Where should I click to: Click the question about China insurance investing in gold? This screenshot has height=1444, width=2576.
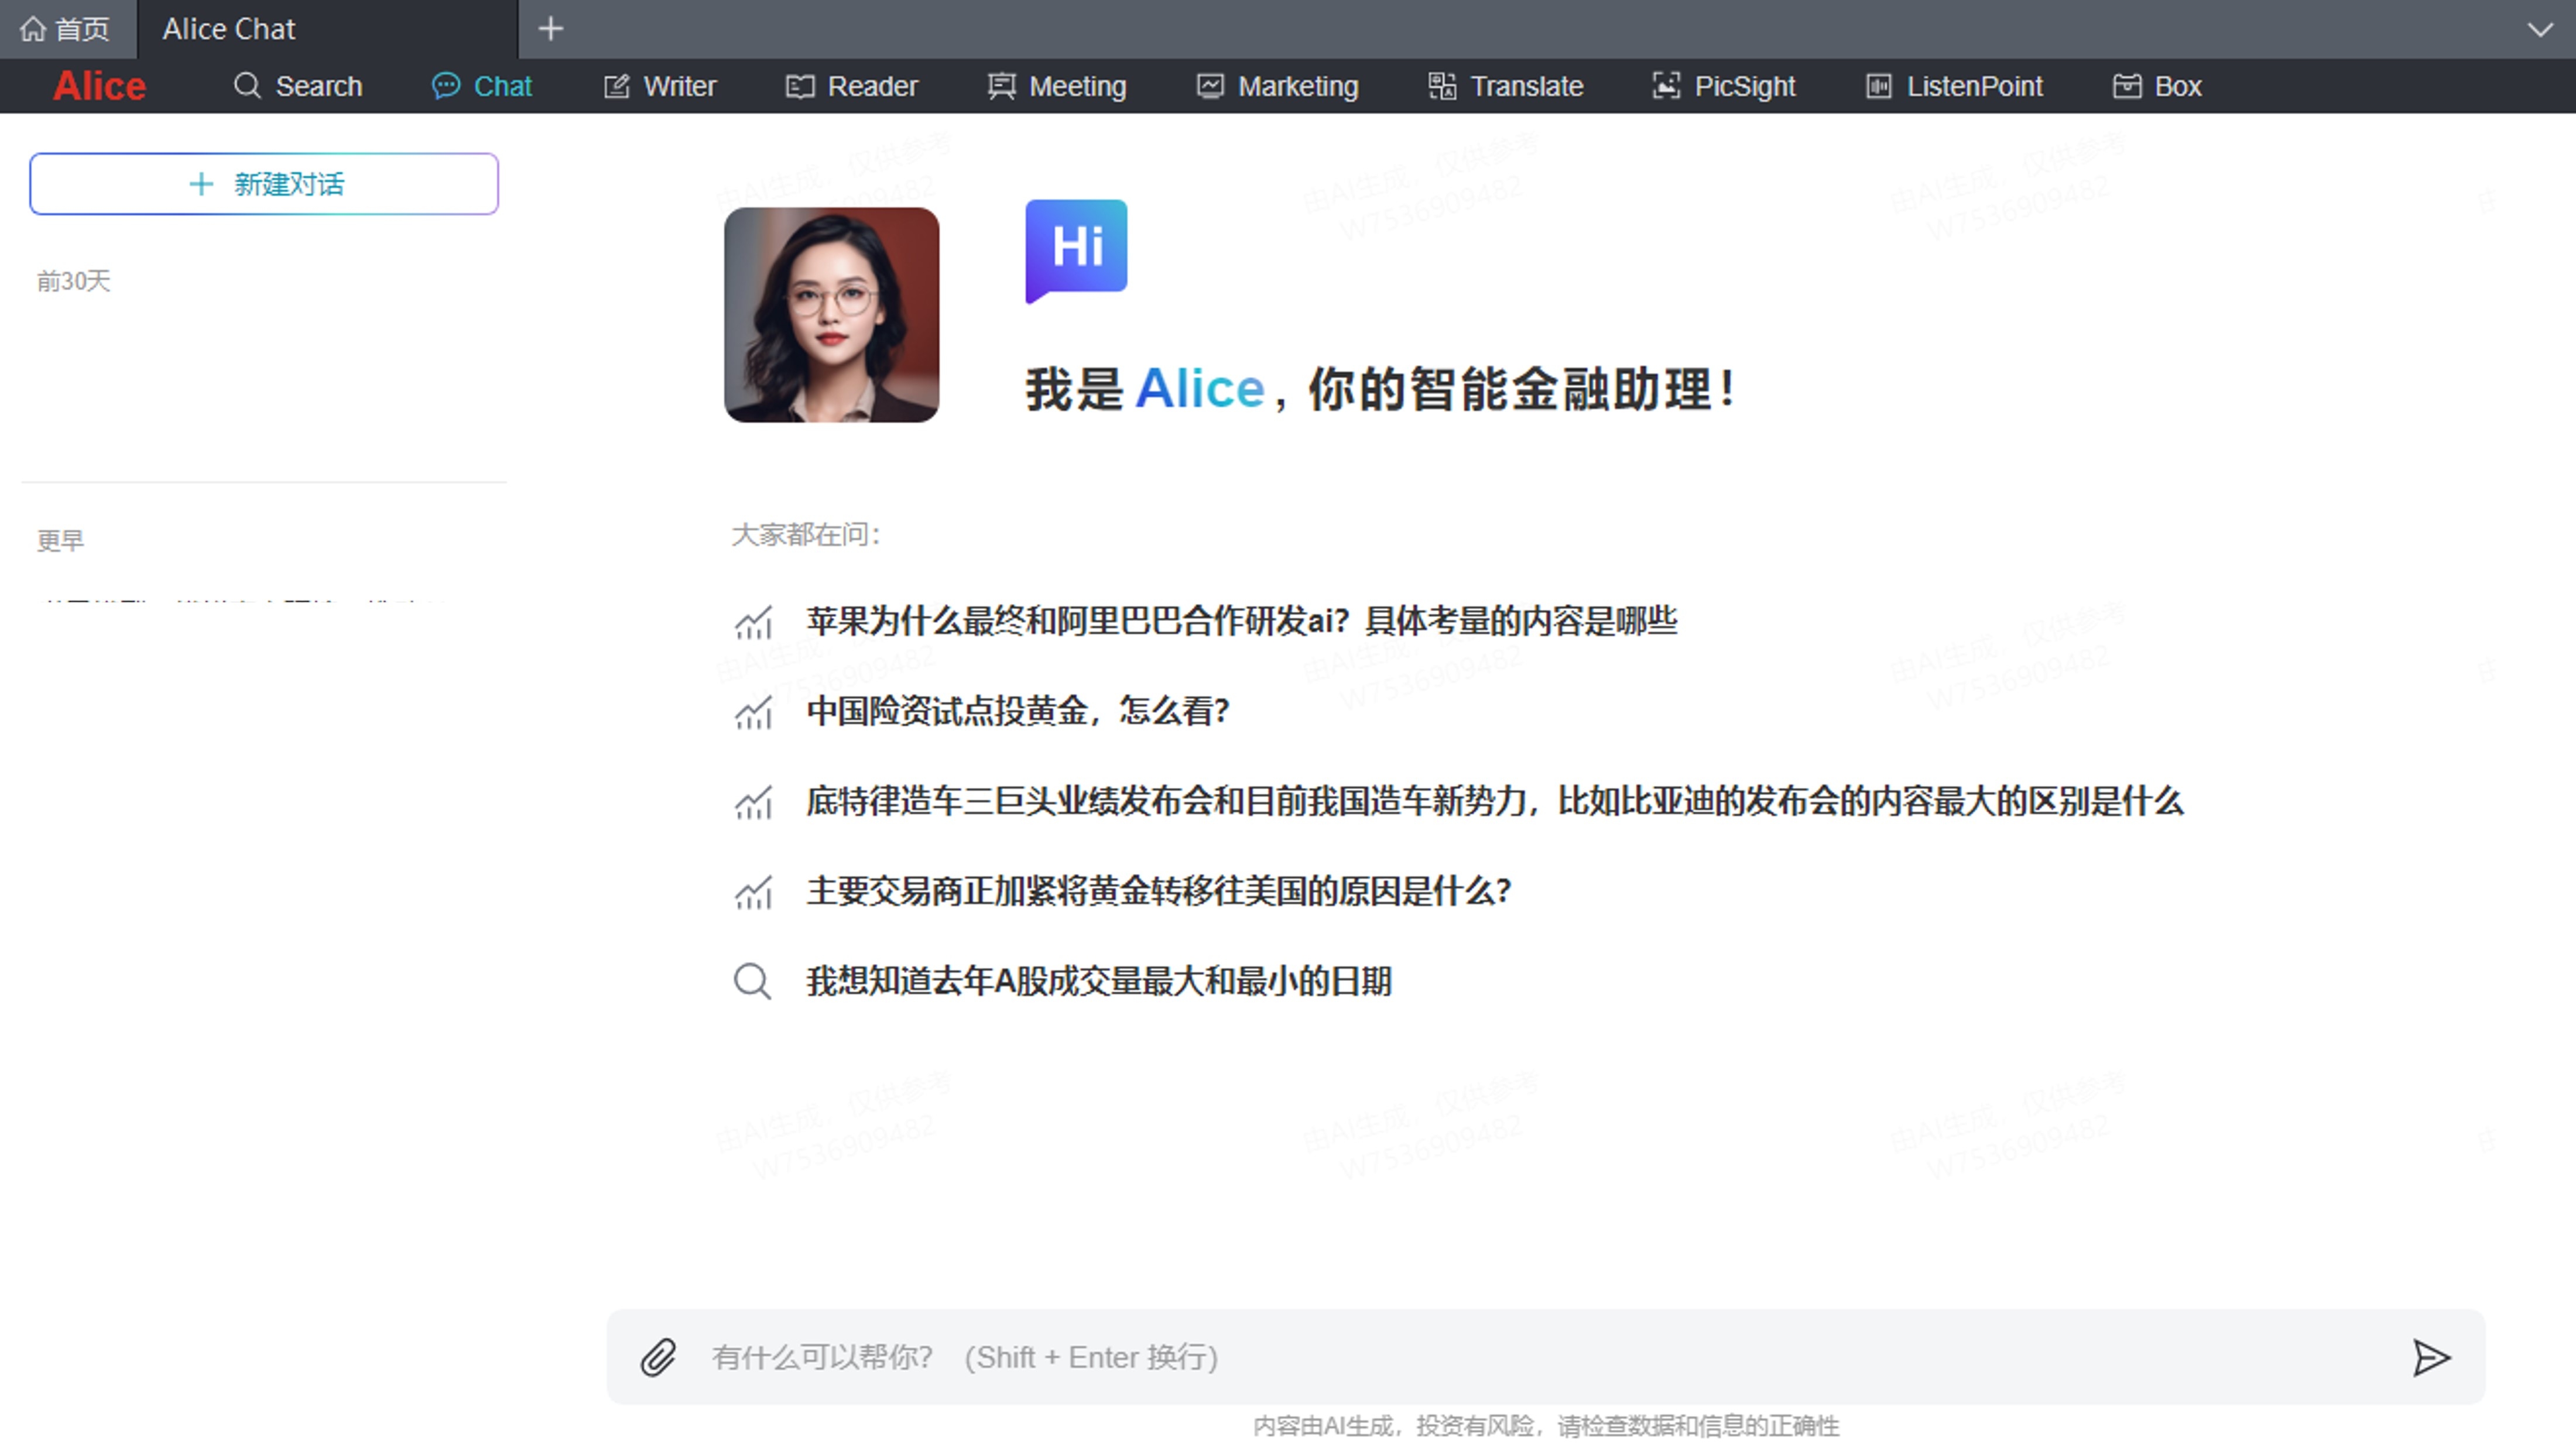point(1018,712)
